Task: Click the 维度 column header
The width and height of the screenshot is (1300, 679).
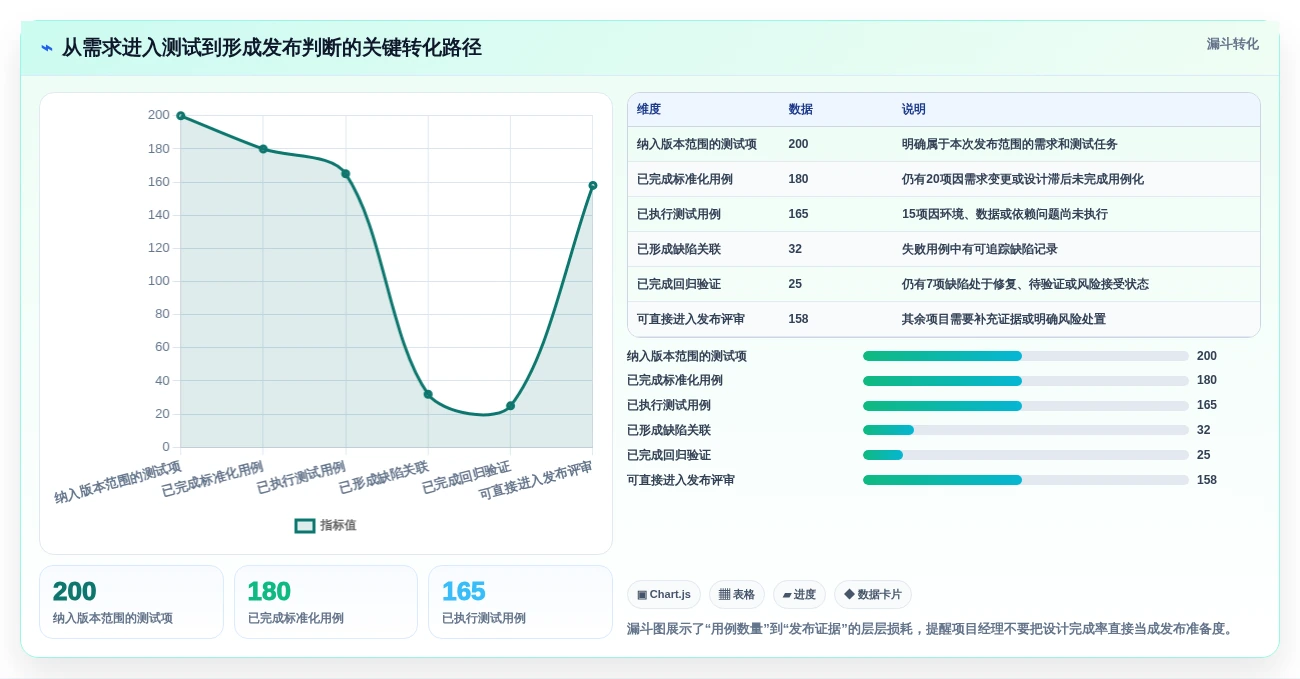Action: click(649, 109)
